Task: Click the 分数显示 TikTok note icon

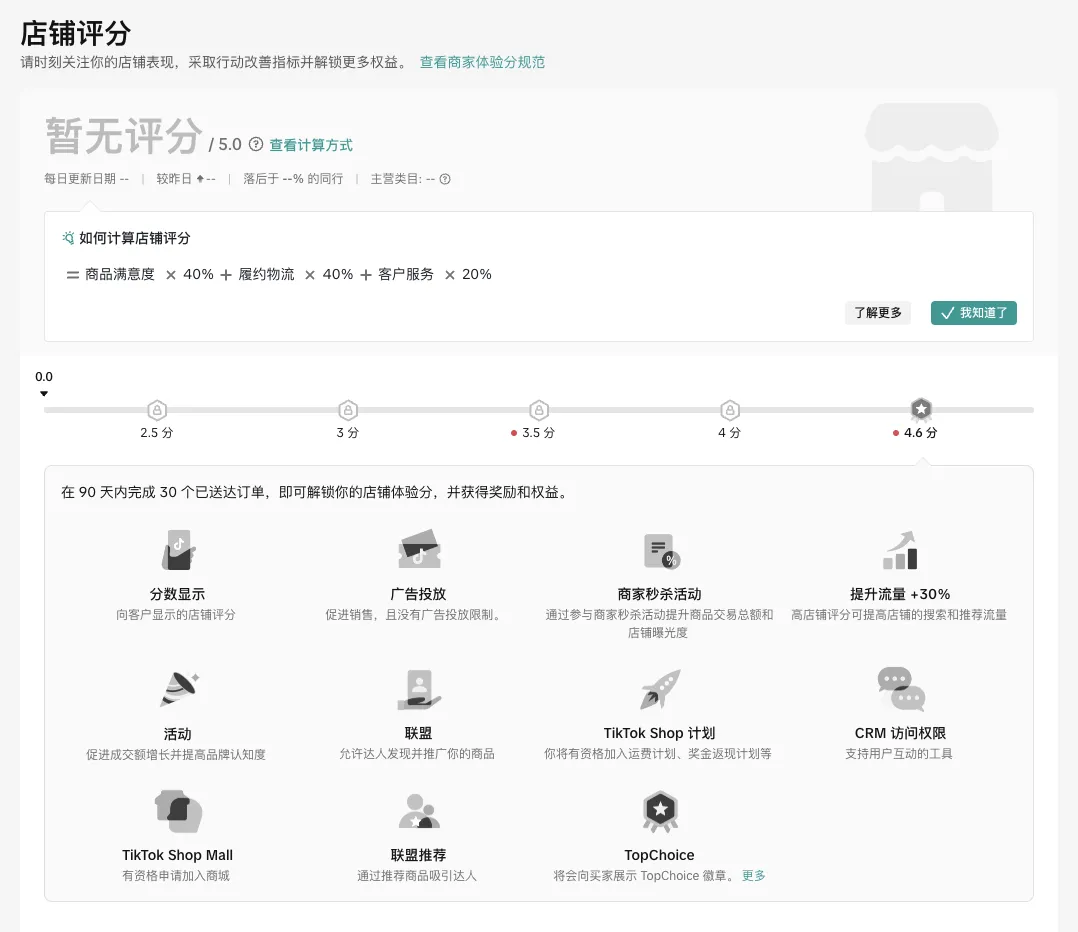Action: pos(177,549)
